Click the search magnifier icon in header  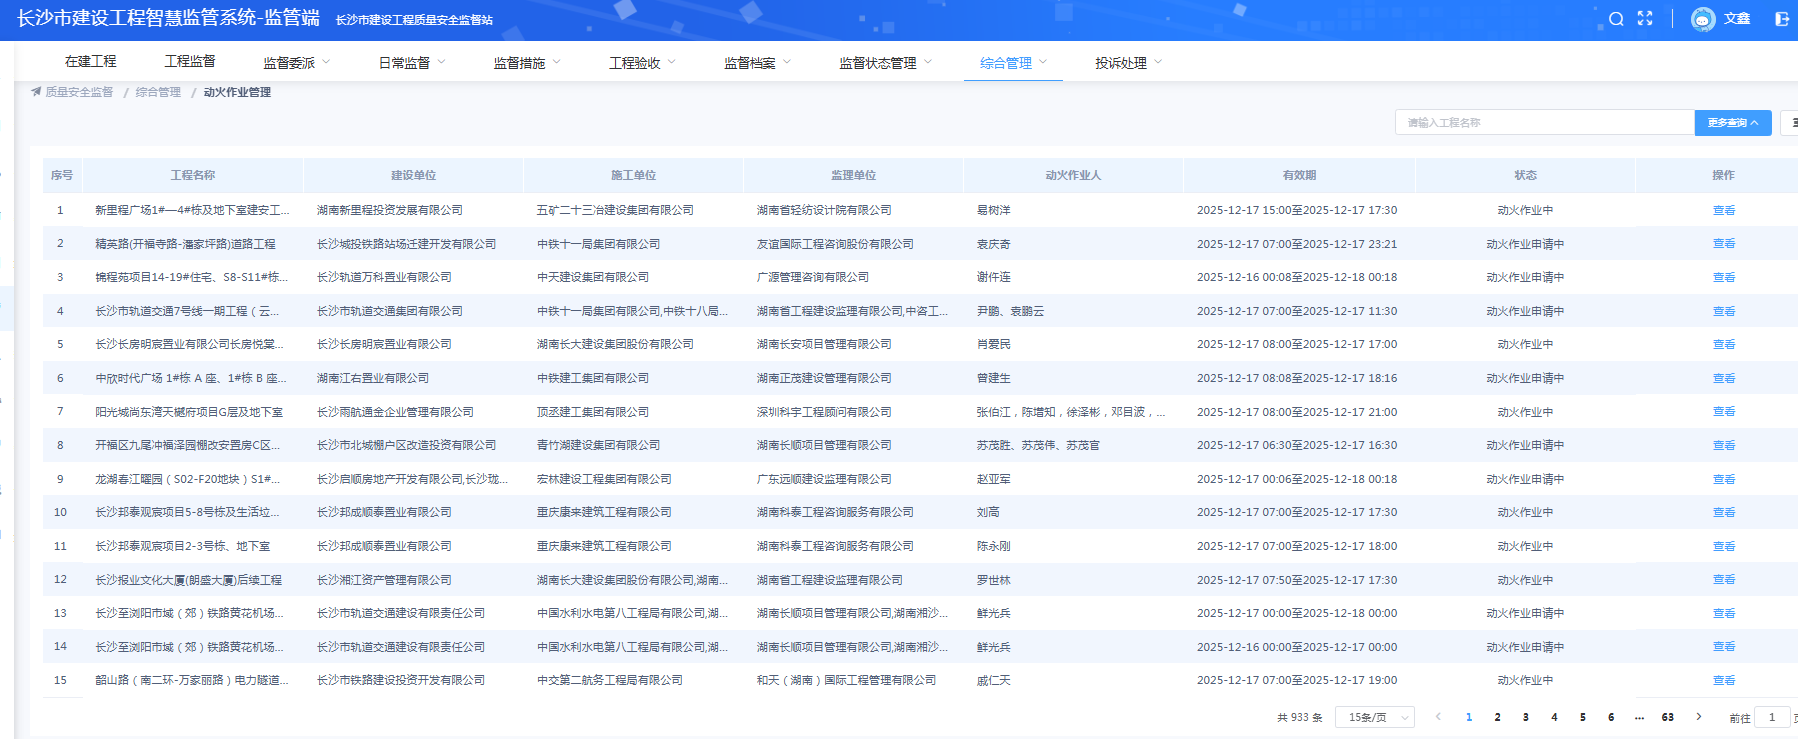click(x=1616, y=19)
